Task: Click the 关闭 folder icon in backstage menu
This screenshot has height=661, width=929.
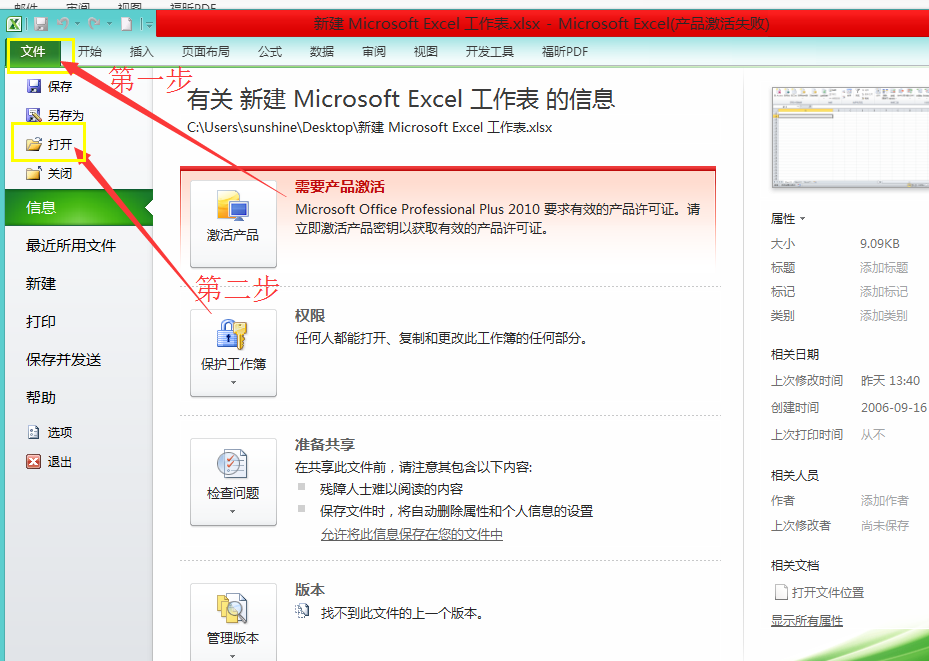Action: click(34, 173)
